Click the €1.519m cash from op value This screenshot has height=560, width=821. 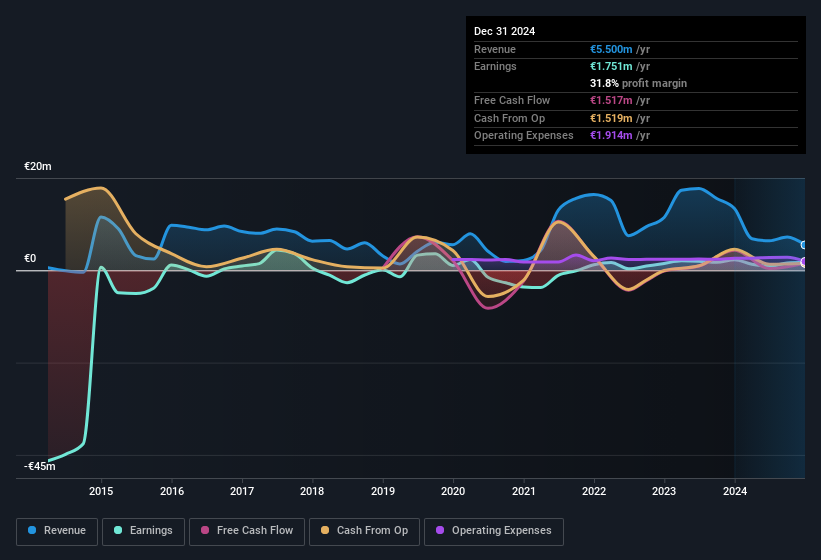pos(611,118)
